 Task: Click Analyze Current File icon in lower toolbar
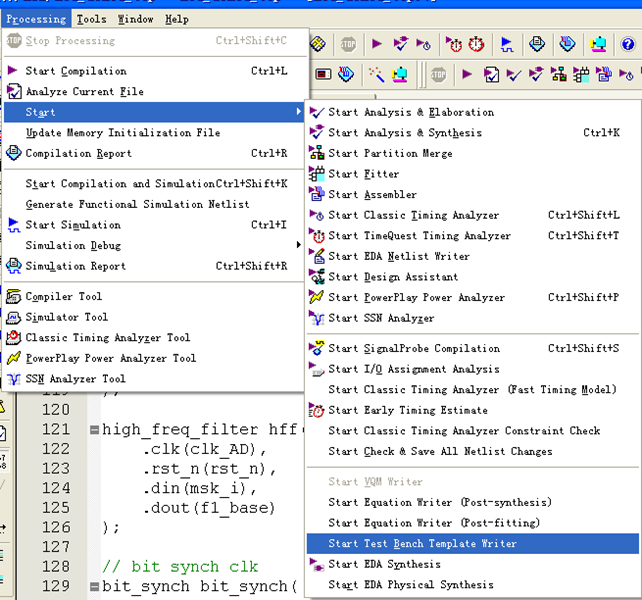click(491, 75)
